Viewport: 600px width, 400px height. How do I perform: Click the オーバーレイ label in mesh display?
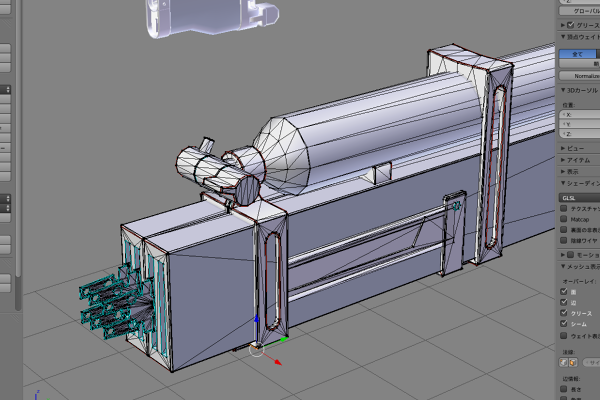(579, 281)
